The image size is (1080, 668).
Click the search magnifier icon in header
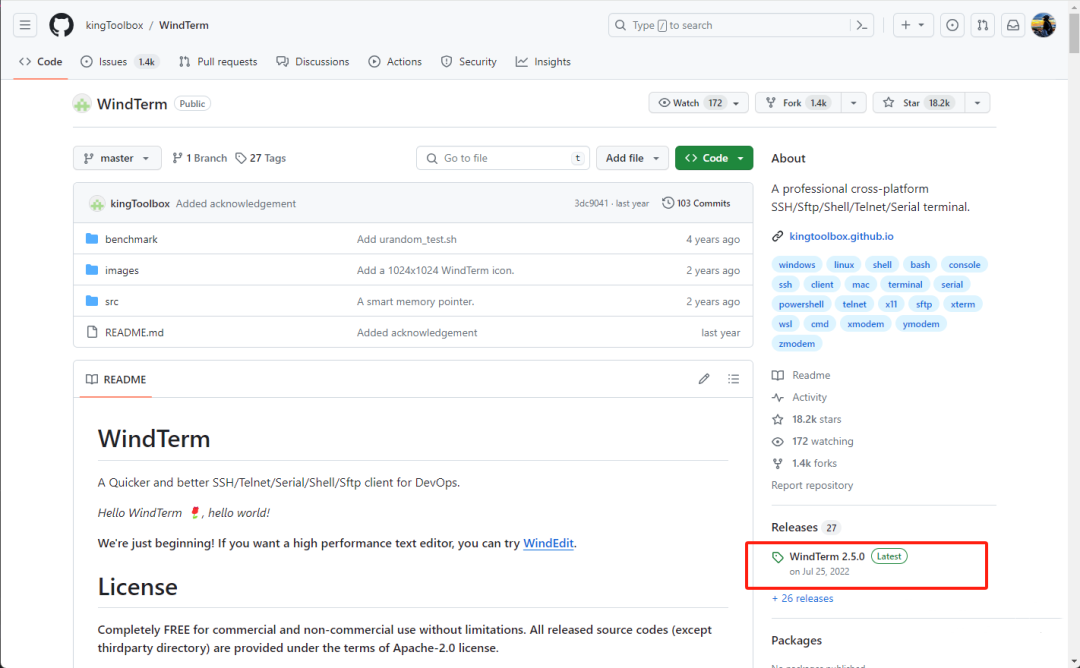(x=621, y=25)
